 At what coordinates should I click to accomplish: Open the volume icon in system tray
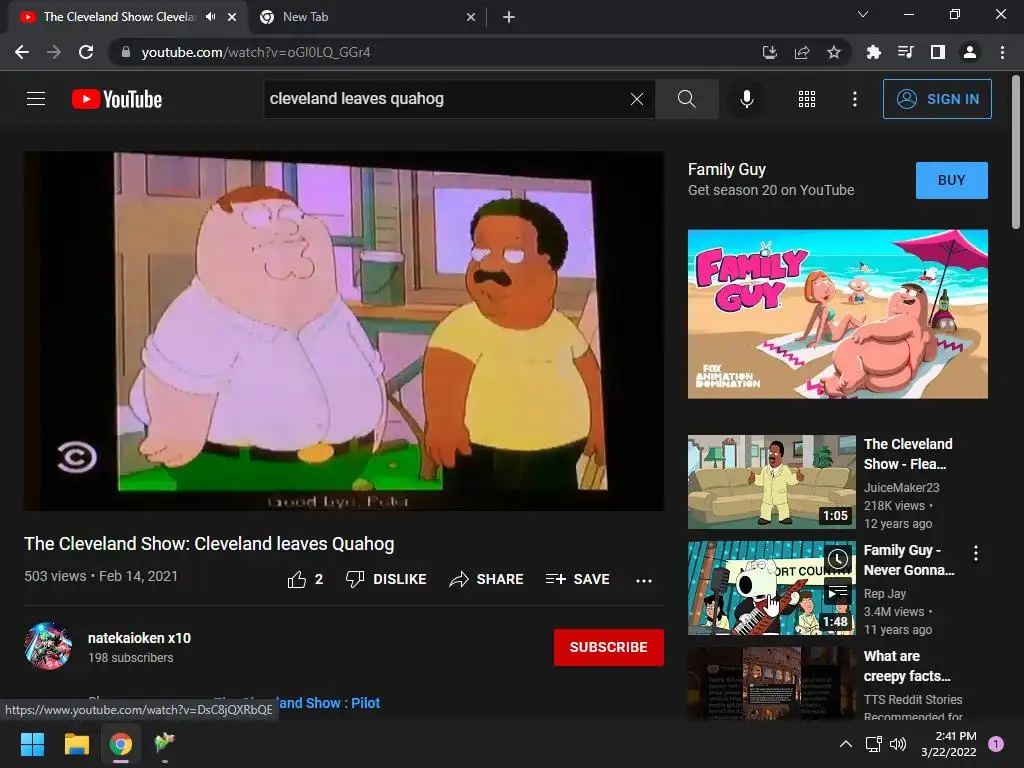899,744
